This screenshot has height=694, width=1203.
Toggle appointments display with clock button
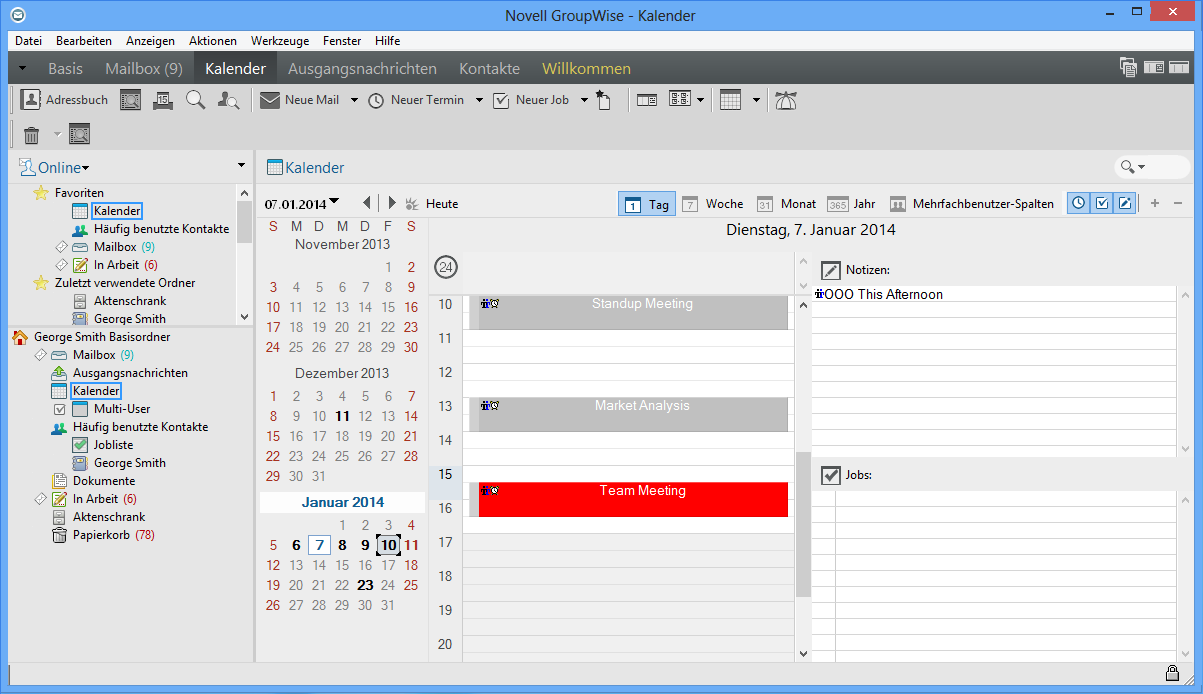1078,204
